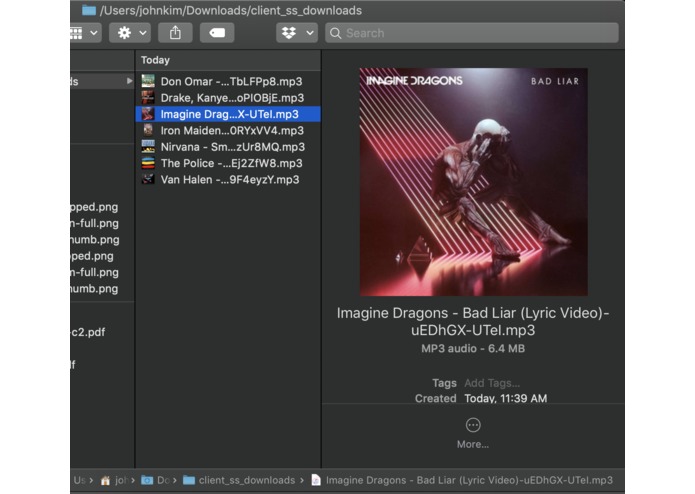Click Van Halen album art icon
The image size is (695, 494).
148,179
